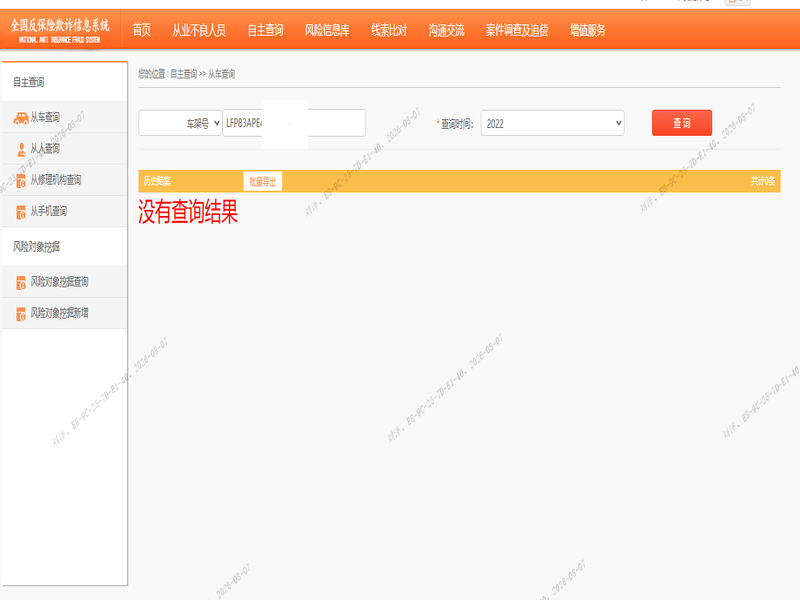Click the 共计0条 count text
Viewport: 800px width, 600px height.
pos(763,181)
